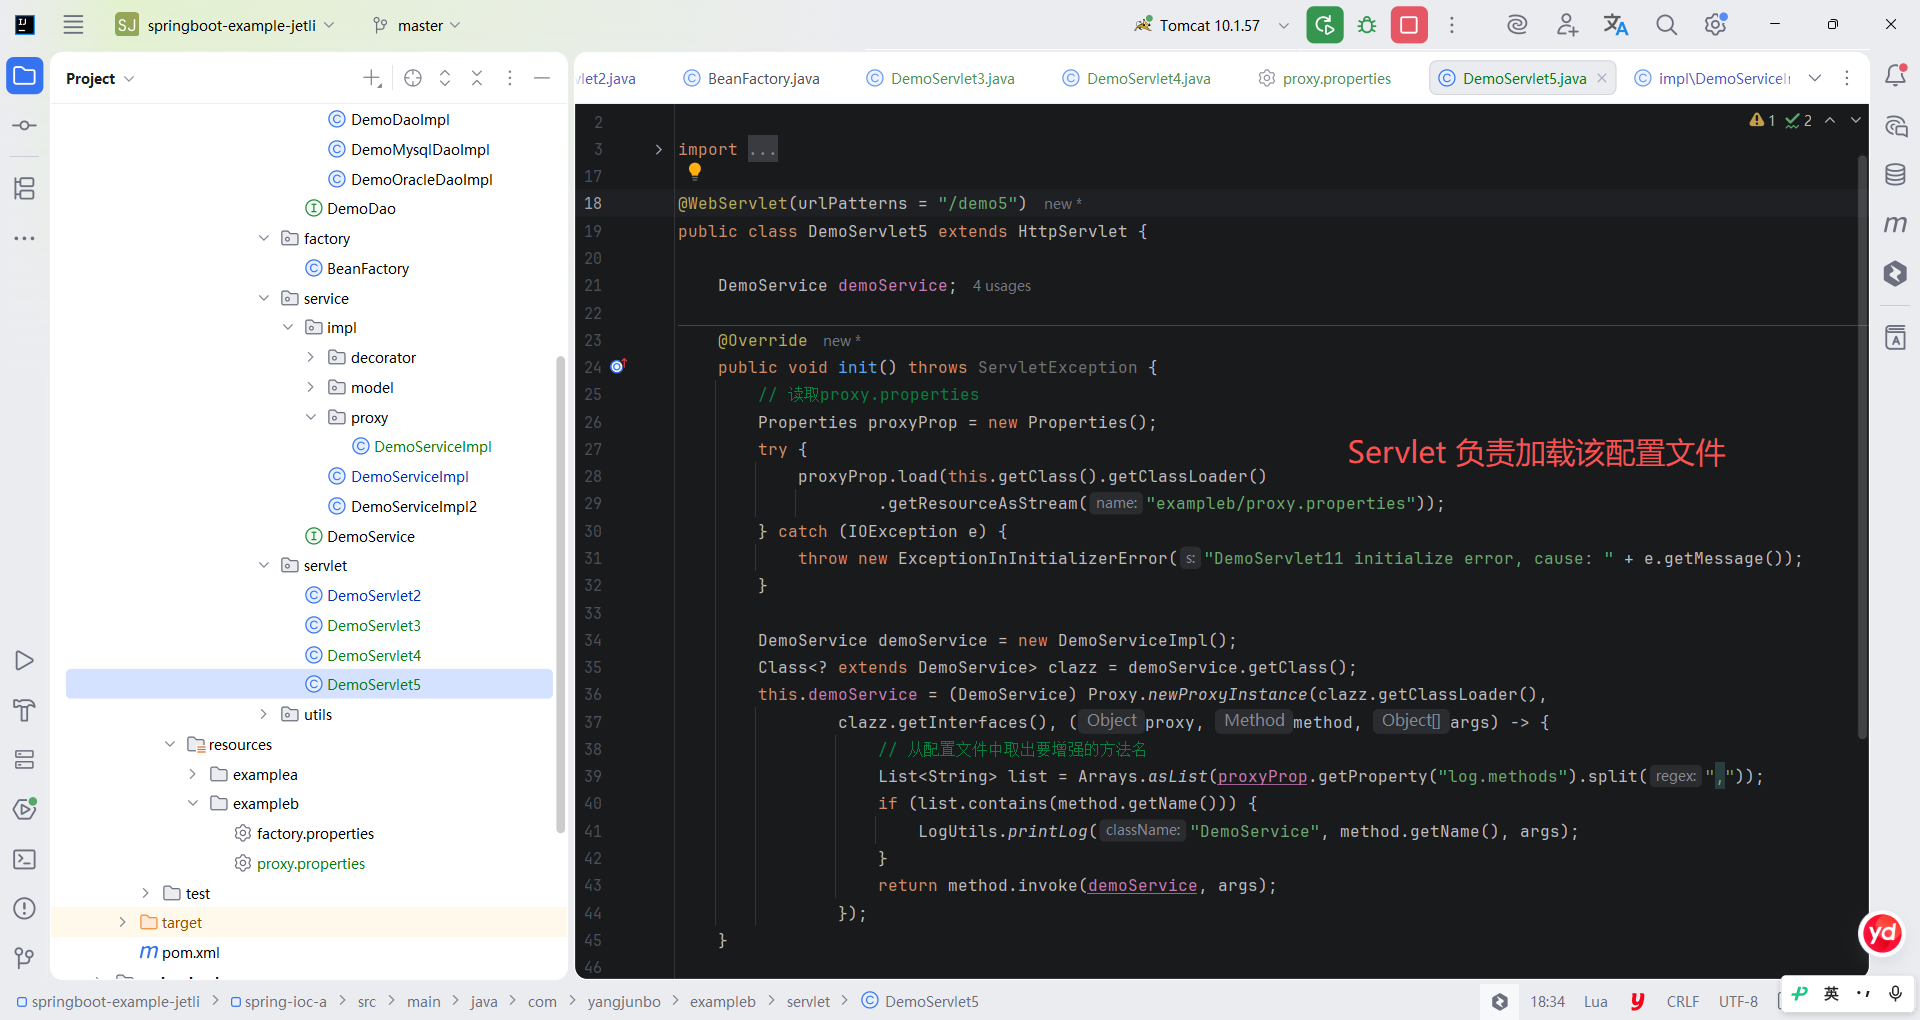Open Search Everywhere magnifier
This screenshot has width=1920, height=1020.
[x=1666, y=25]
